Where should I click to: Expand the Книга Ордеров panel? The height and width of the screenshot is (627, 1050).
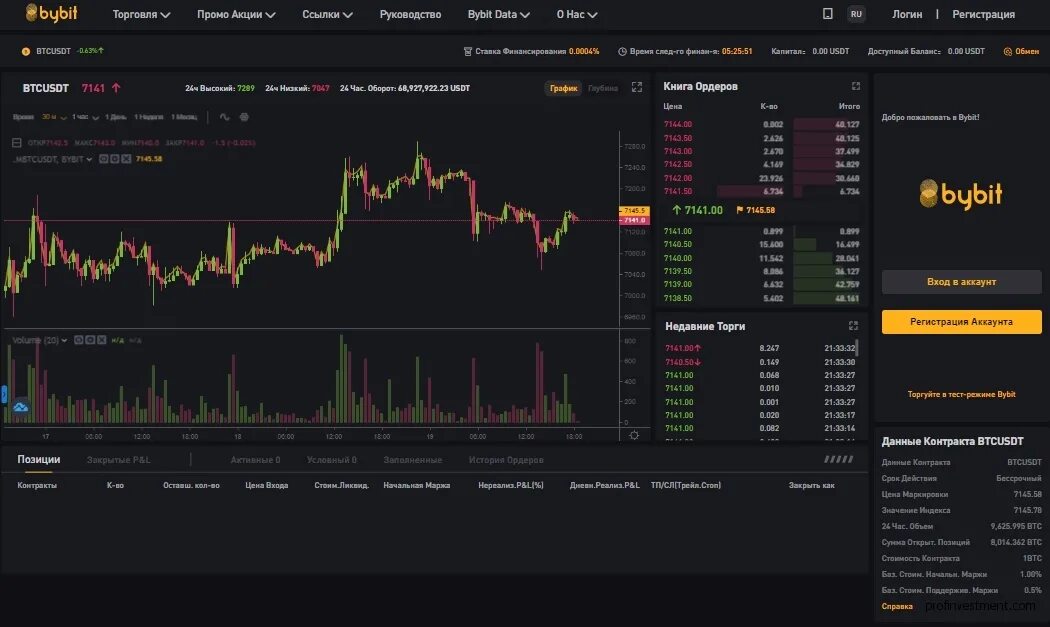[856, 86]
